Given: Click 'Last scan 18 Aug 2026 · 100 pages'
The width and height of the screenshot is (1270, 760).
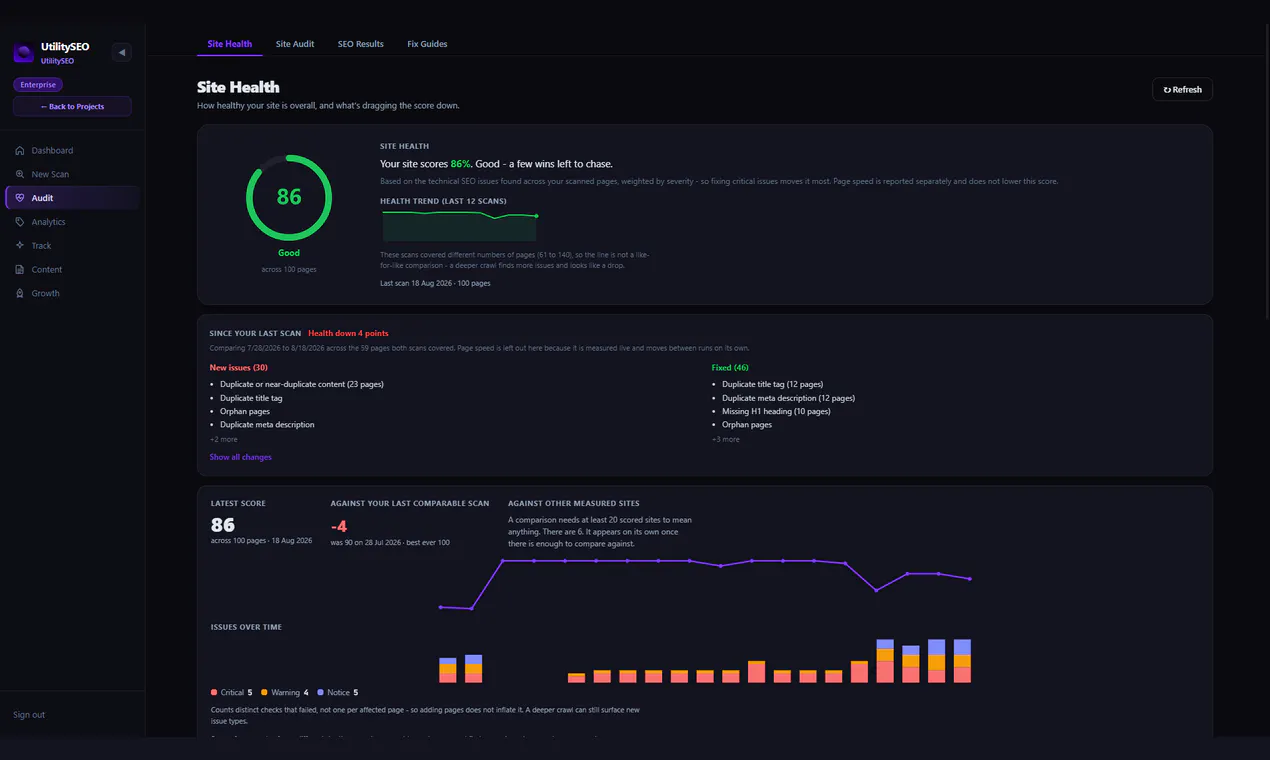Looking at the screenshot, I should tap(435, 283).
